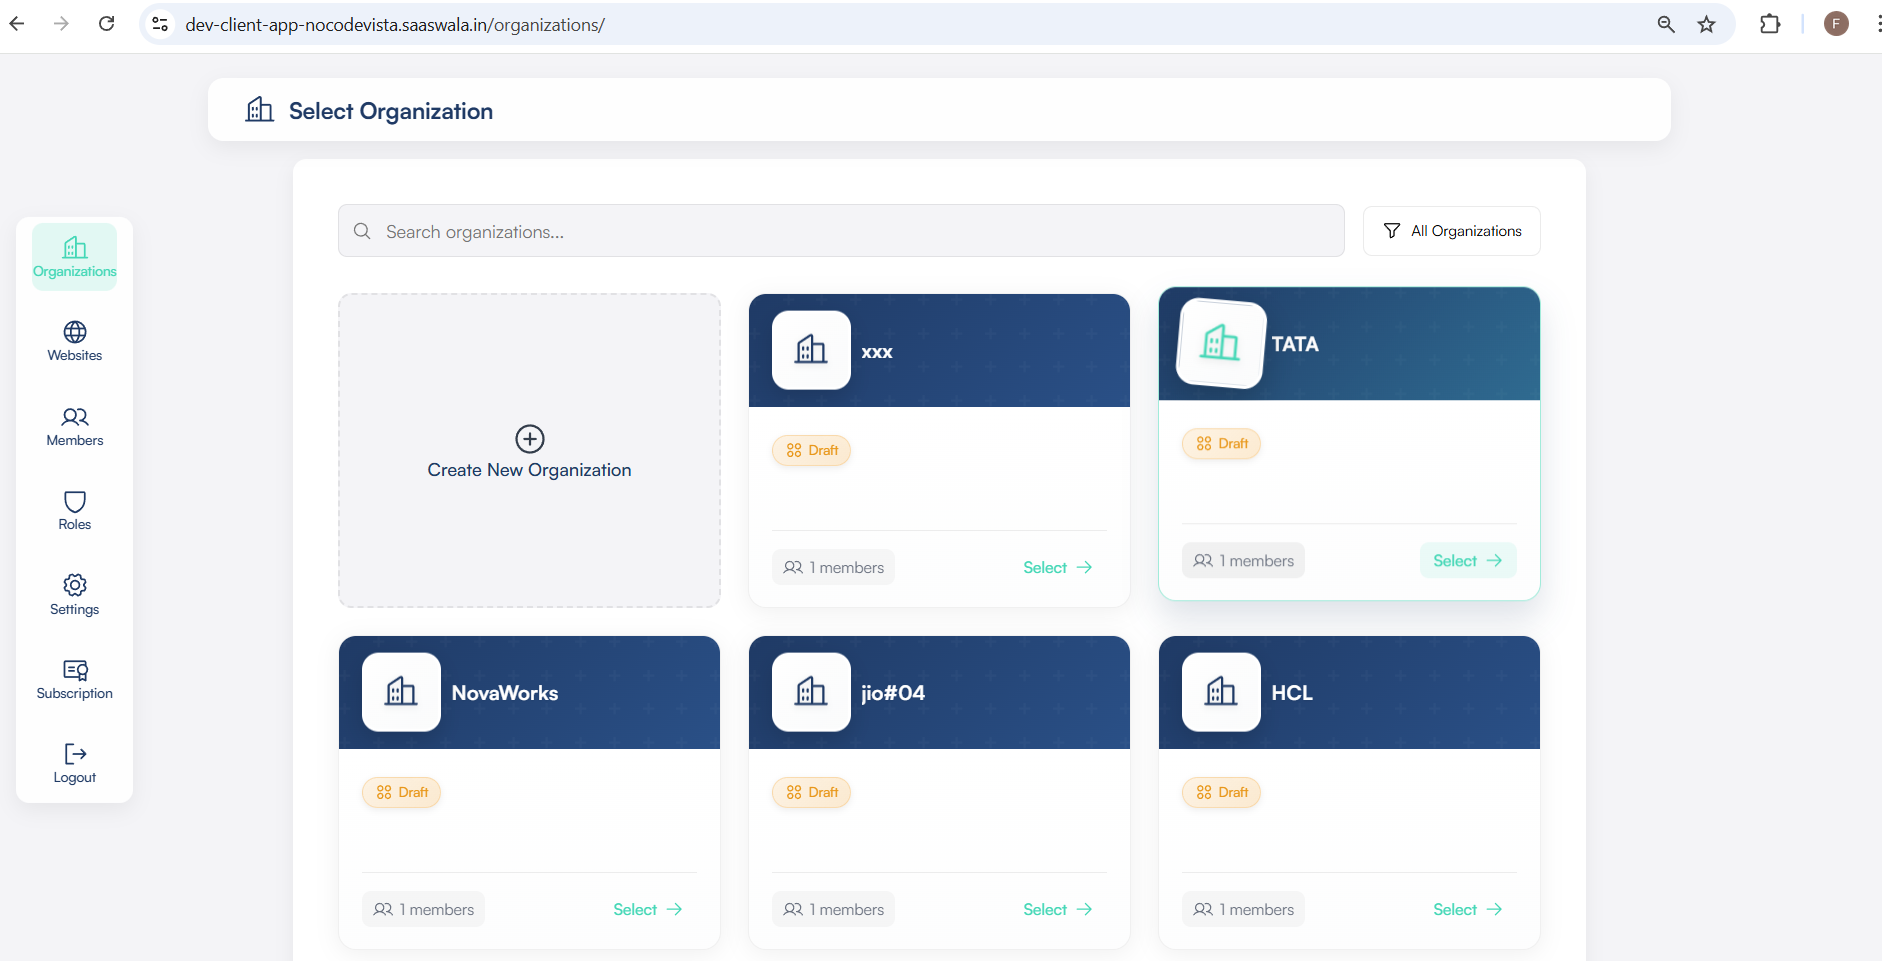Open Settings gear in sidebar
This screenshot has width=1882, height=961.
[75, 585]
